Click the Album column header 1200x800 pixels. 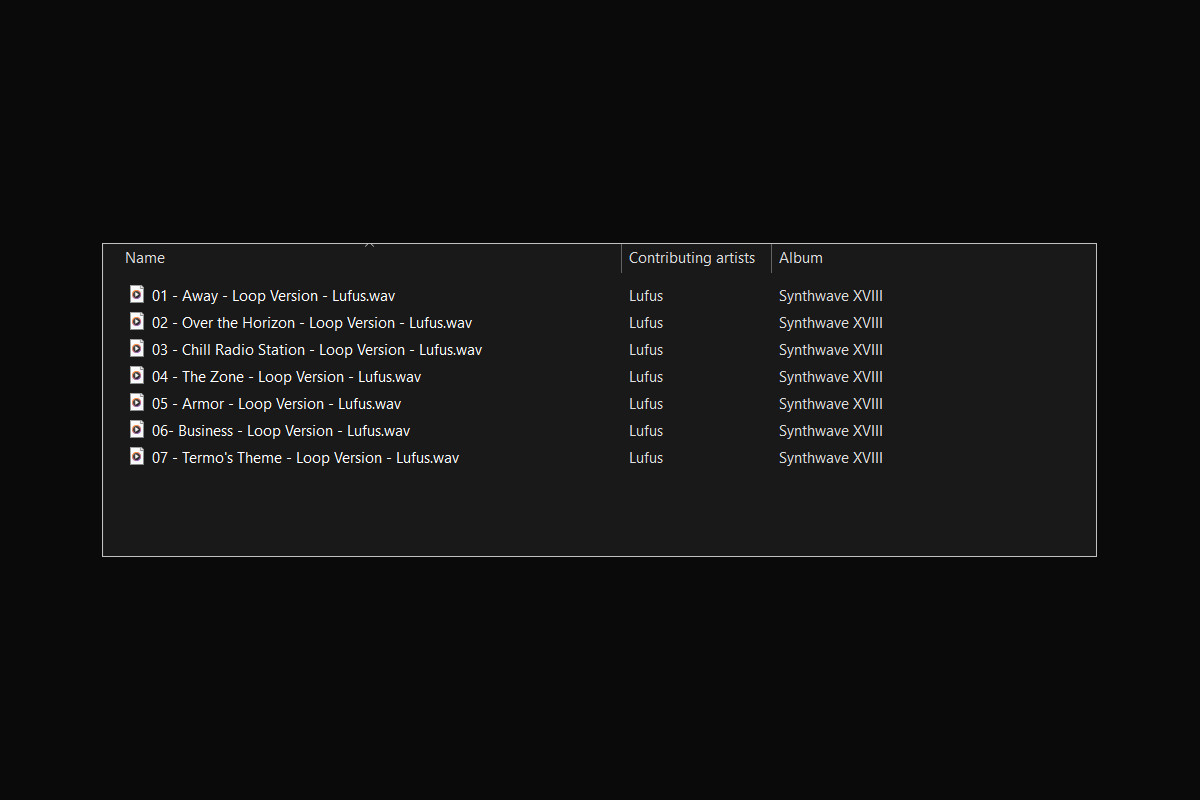801,258
